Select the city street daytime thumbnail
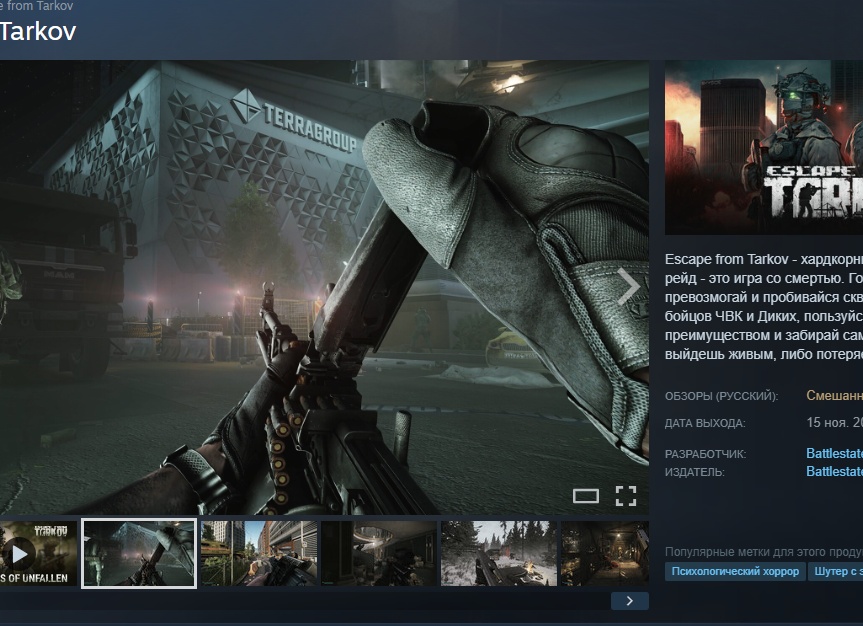Screen dimensions: 863x626 [x=259, y=553]
